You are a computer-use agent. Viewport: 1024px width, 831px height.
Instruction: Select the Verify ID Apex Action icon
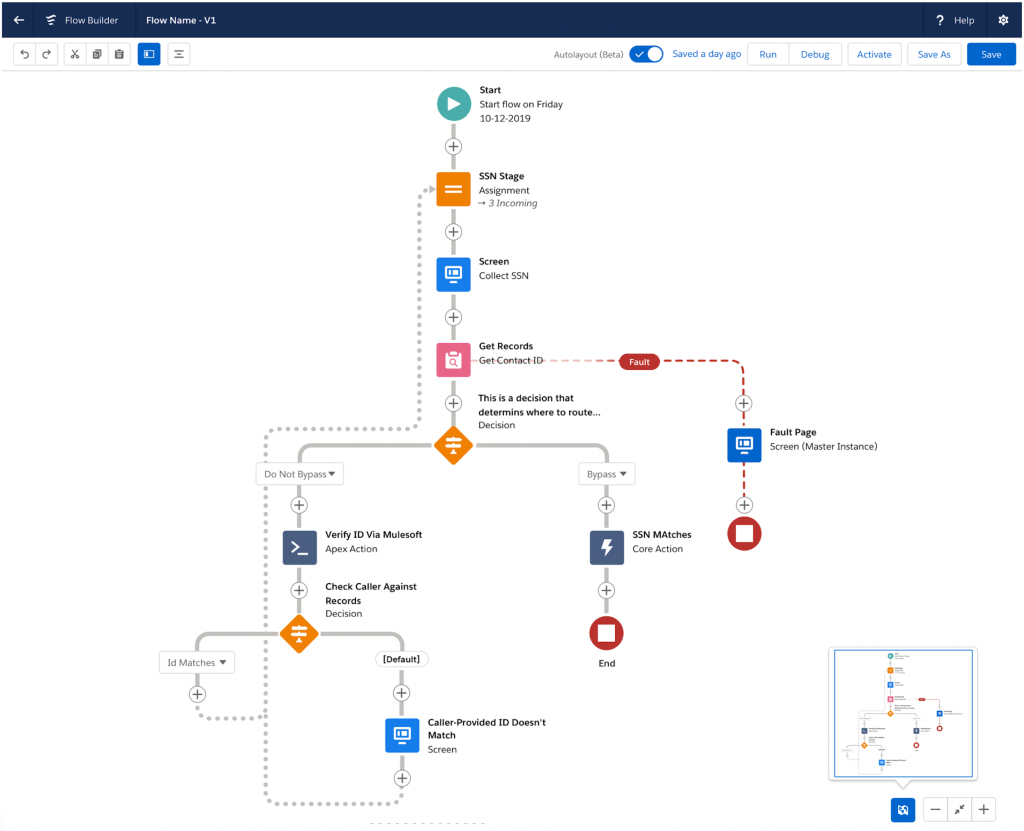tap(299, 547)
